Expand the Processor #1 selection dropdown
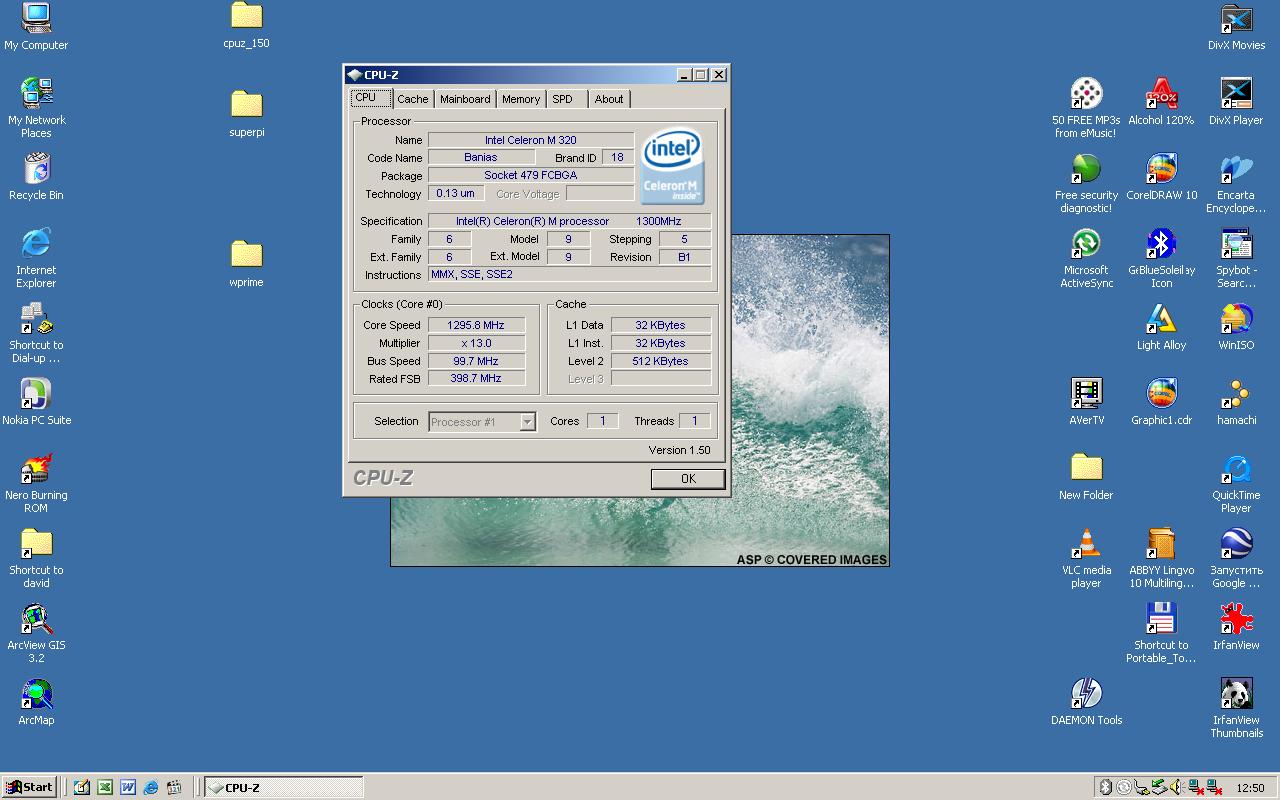 527,422
